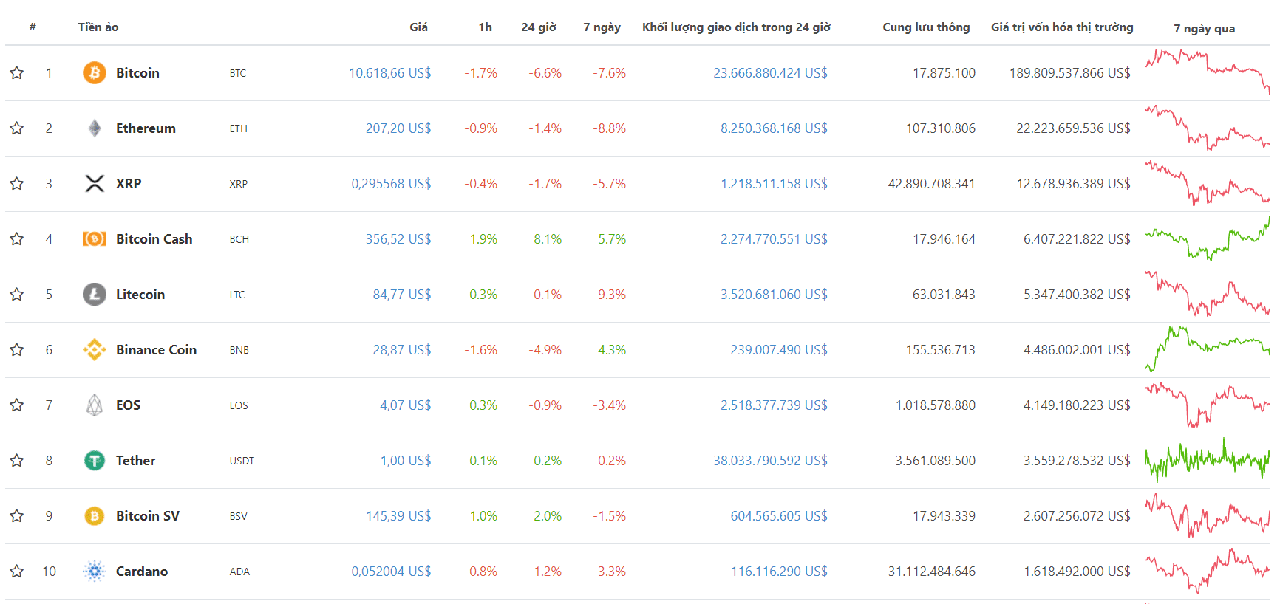Open Ethereum's 7-day sparkline chart
Image resolution: width=1280 pixels, height=604 pixels.
click(1207, 128)
